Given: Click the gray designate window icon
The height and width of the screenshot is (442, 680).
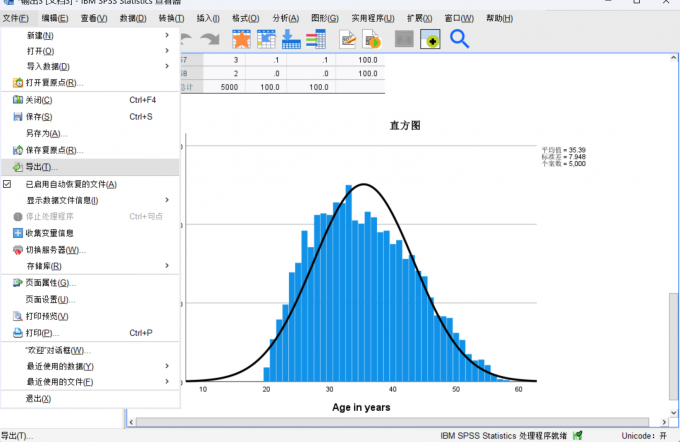Looking at the screenshot, I should (x=404, y=39).
